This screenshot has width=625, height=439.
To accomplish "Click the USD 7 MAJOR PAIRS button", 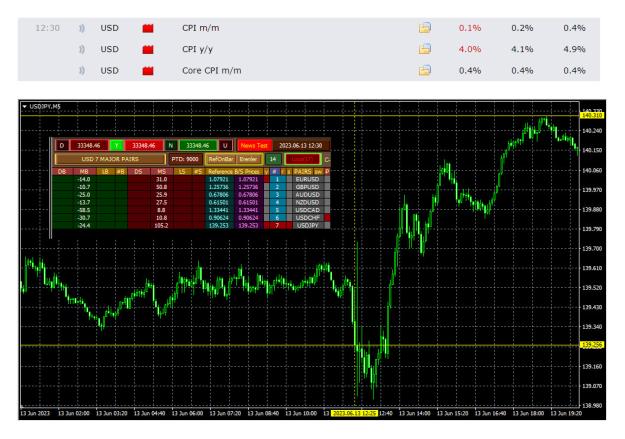I will tap(110, 159).
